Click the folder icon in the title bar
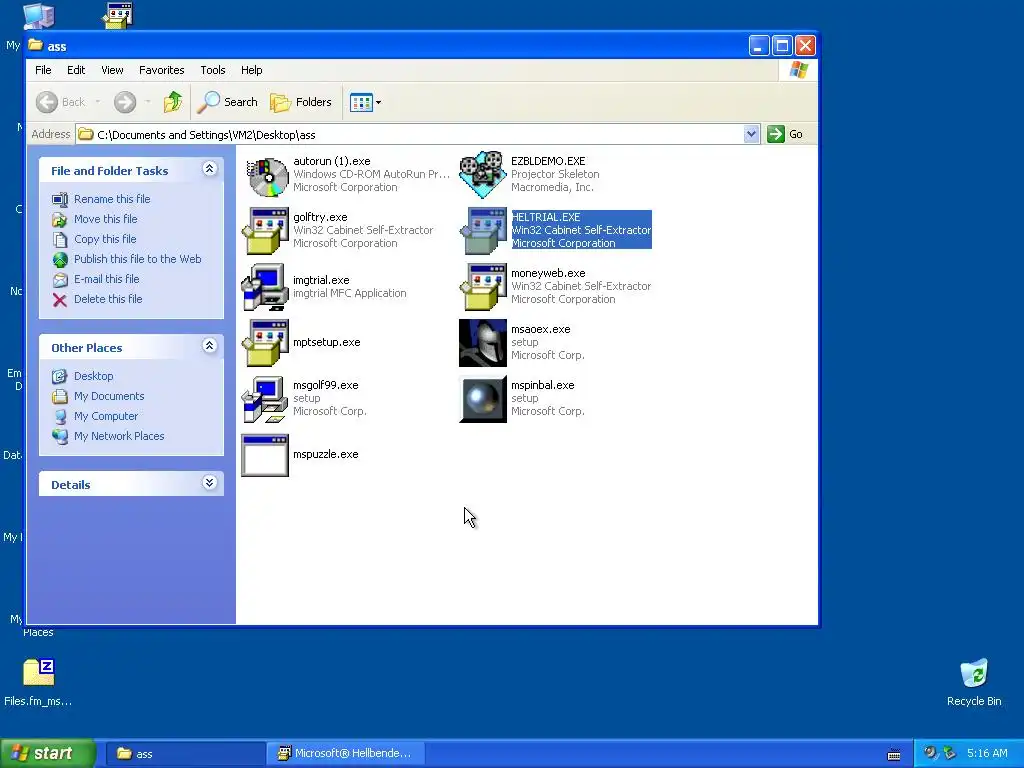The height and width of the screenshot is (768, 1024). point(36,46)
